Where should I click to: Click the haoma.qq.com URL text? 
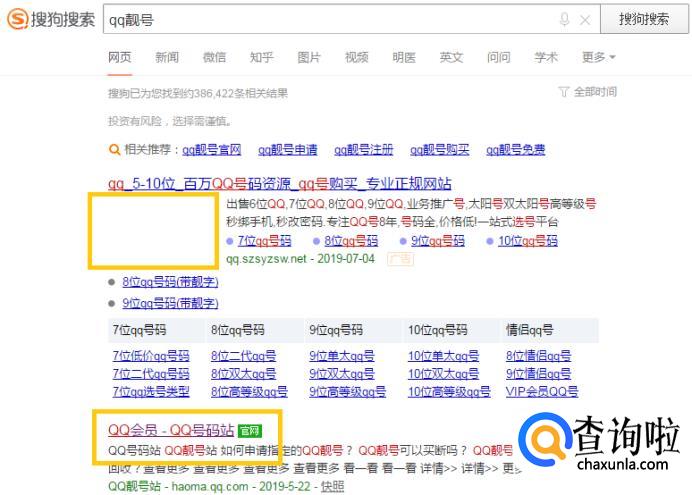(210, 487)
